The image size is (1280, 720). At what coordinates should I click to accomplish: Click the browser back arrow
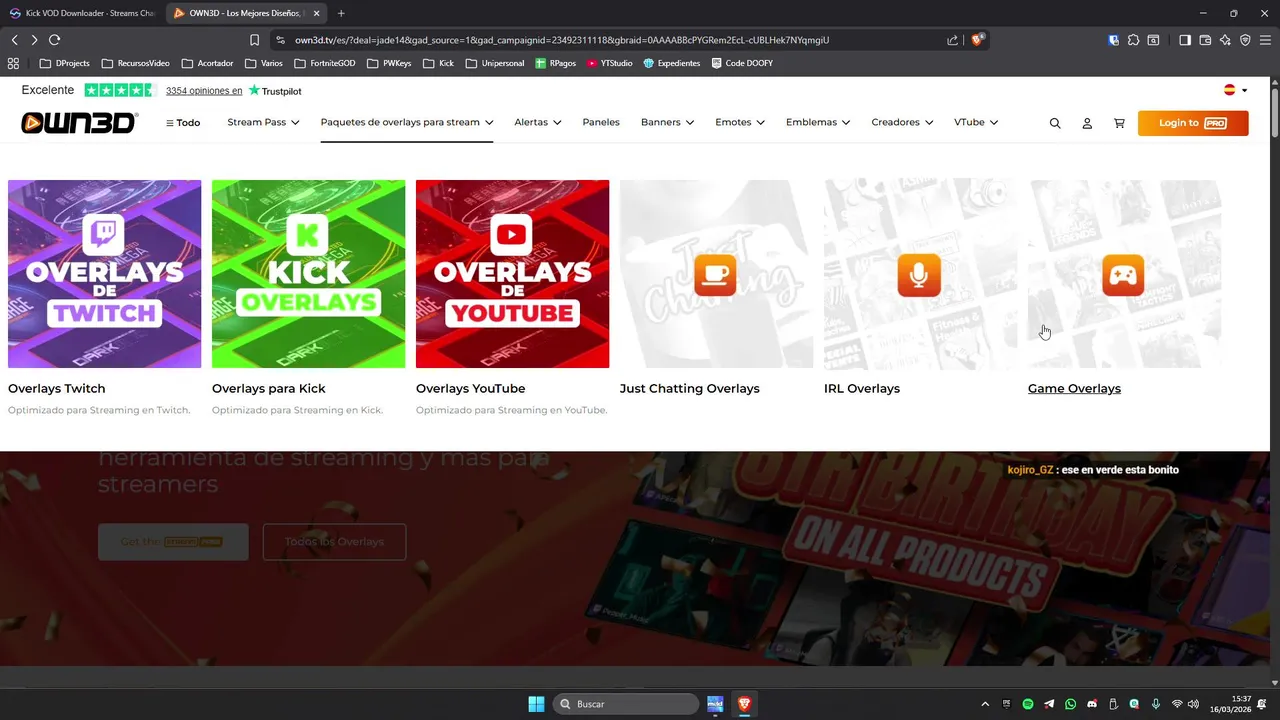click(x=15, y=40)
